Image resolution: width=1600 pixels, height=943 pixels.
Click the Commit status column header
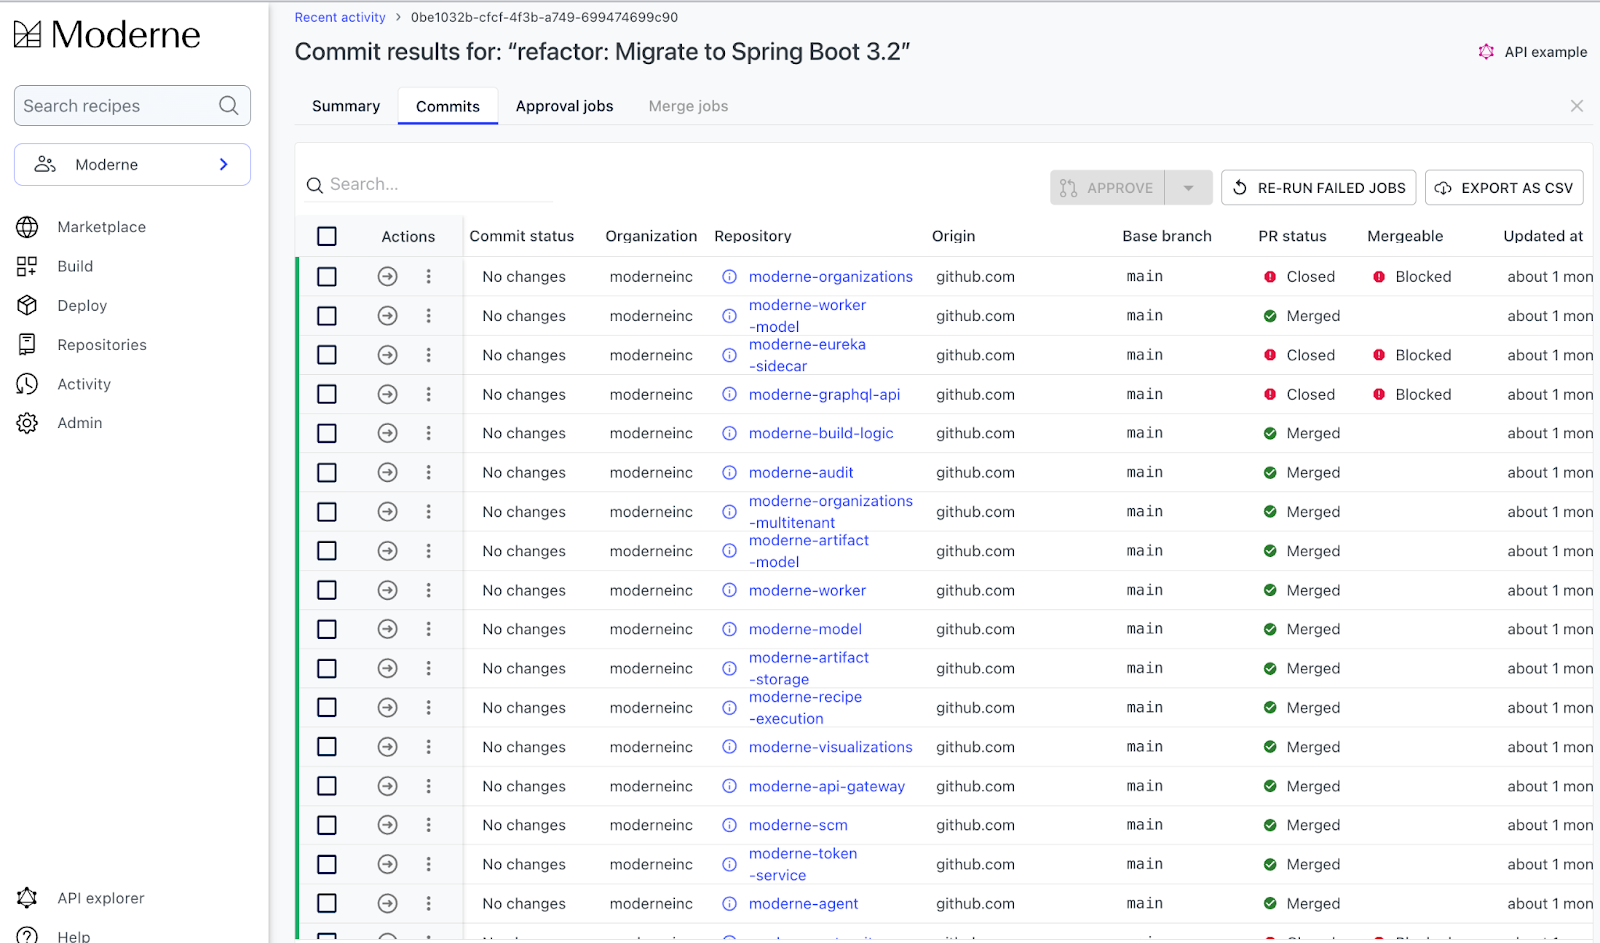coord(522,236)
